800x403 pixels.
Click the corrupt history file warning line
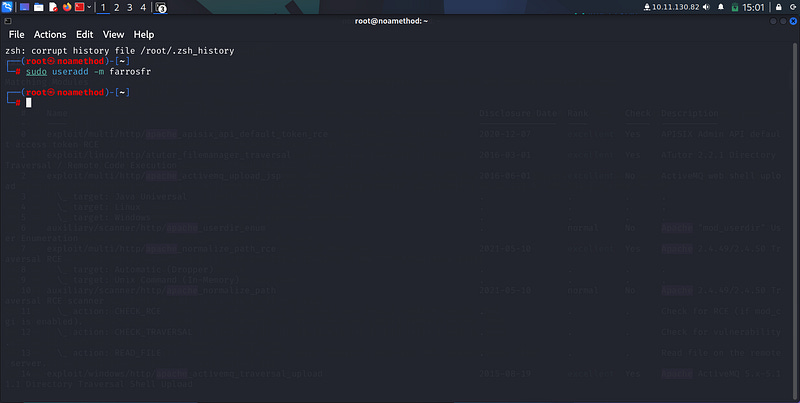(x=119, y=51)
